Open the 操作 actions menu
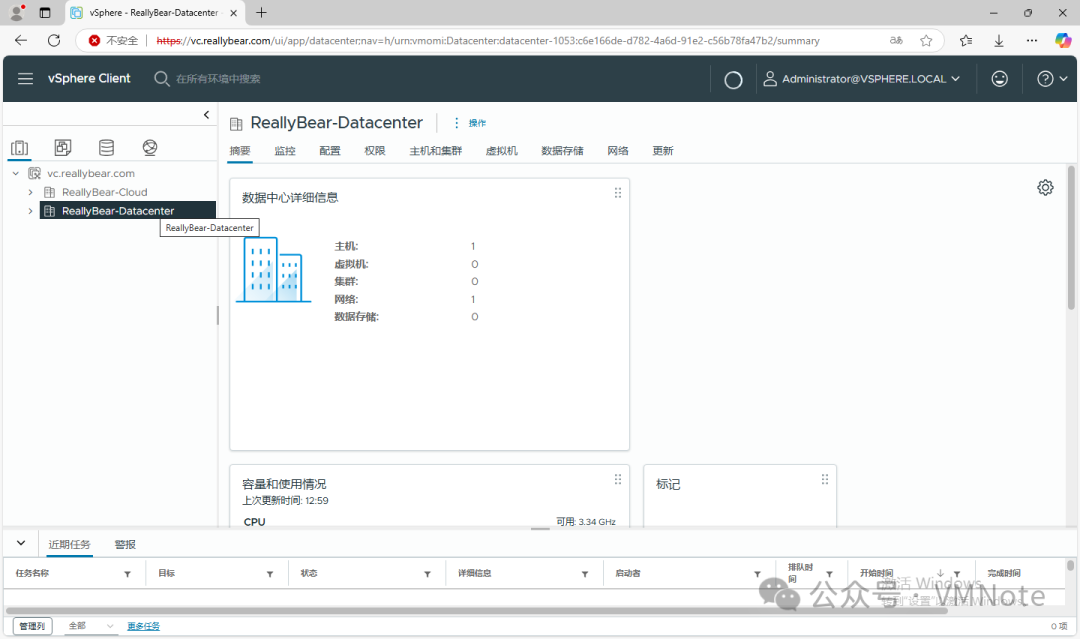The height and width of the screenshot is (639, 1080). coord(477,123)
